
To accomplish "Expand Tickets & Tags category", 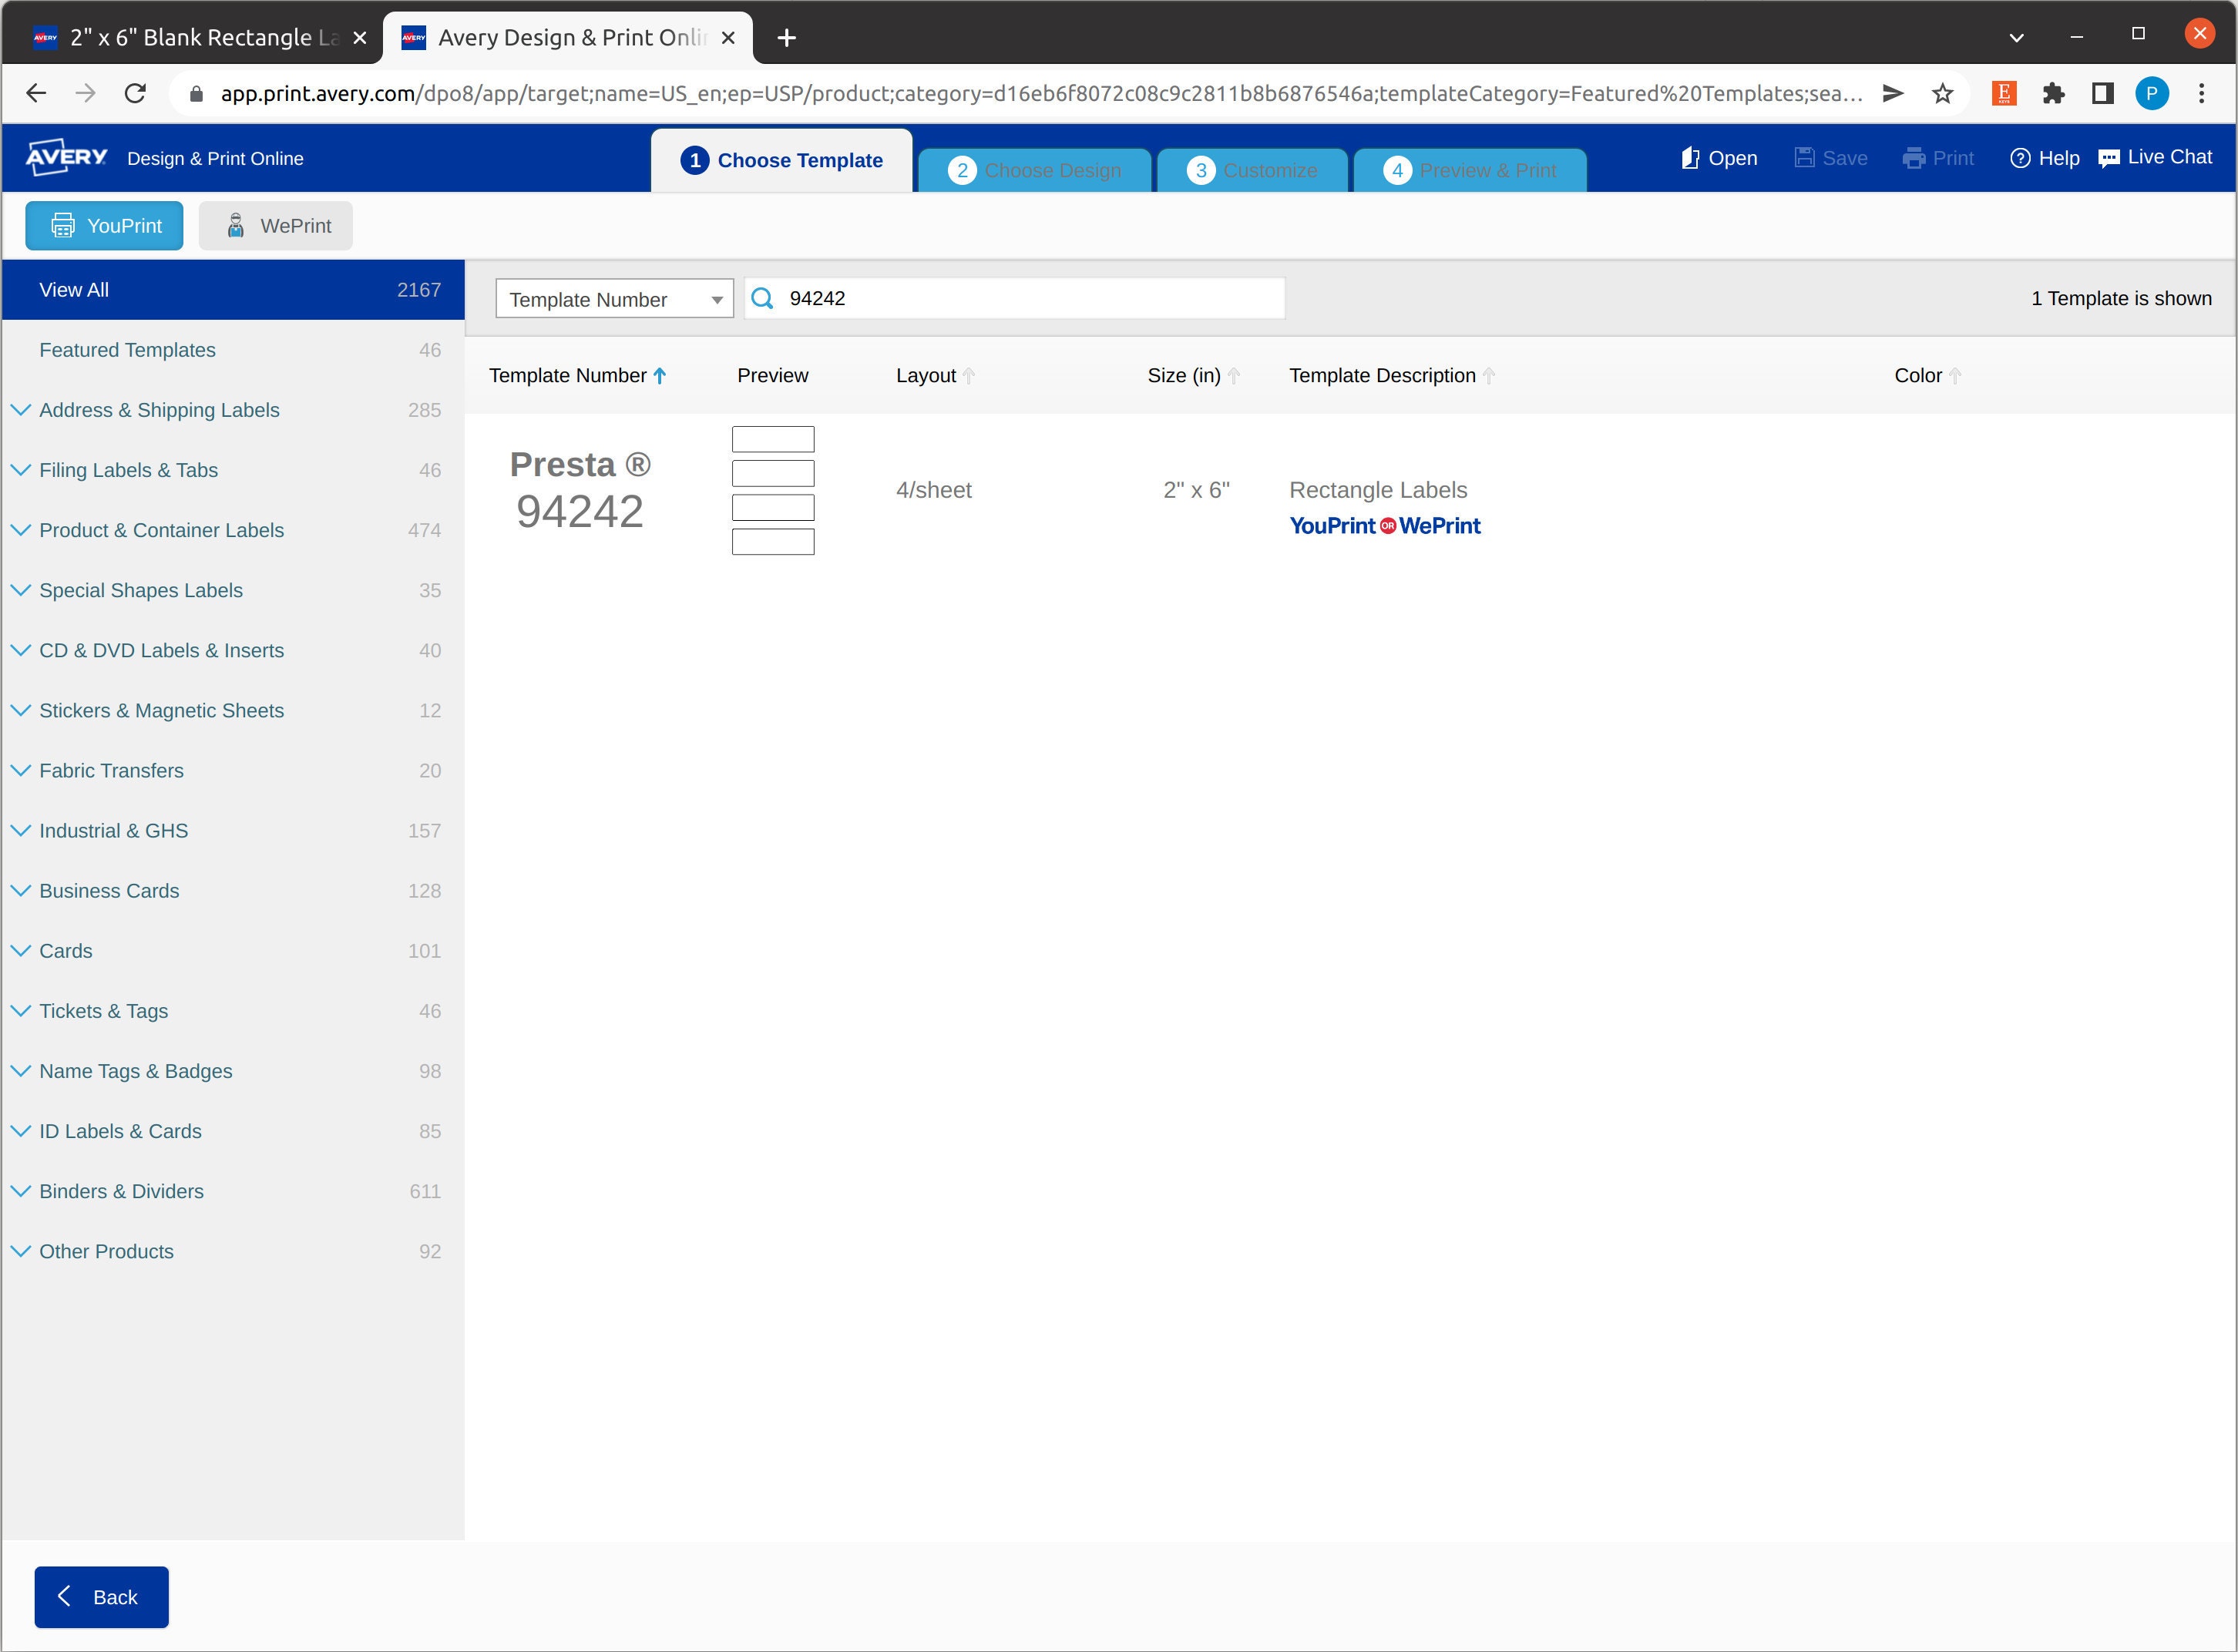I will (20, 1010).
